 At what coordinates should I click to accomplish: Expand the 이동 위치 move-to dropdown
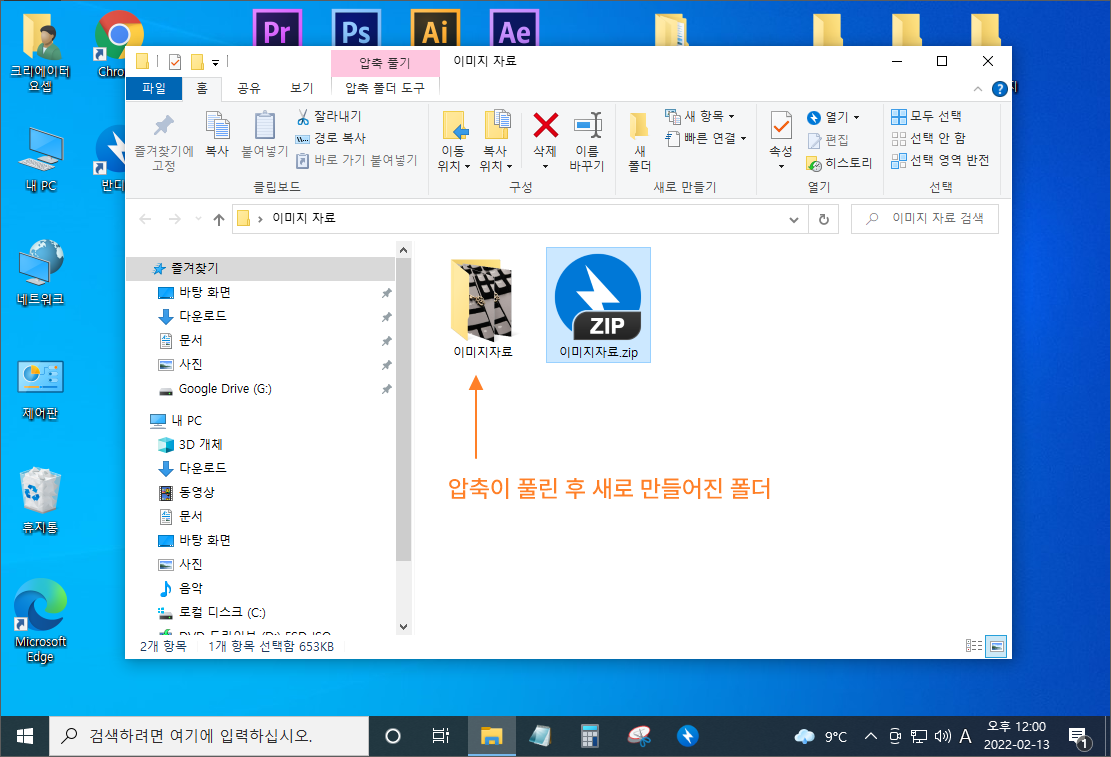pos(468,167)
